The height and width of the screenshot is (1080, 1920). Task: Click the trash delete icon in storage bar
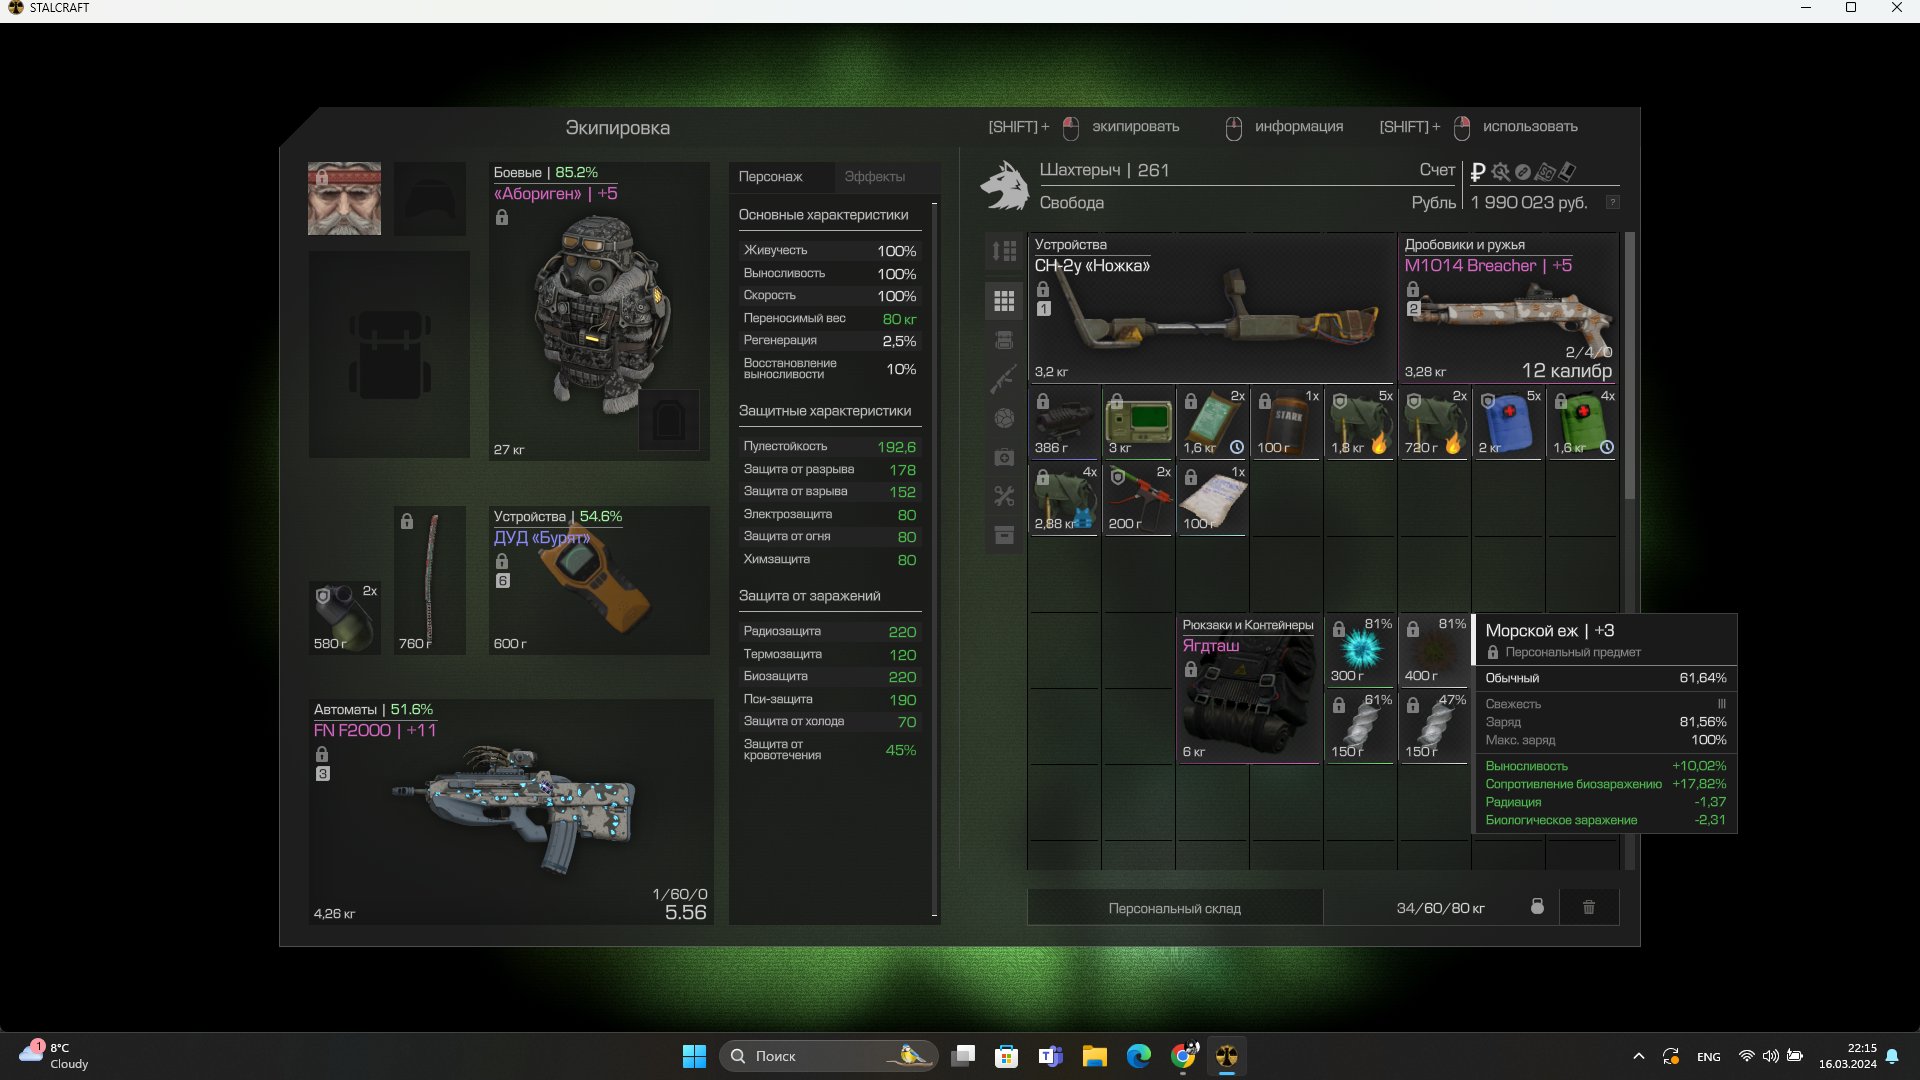pyautogui.click(x=1589, y=907)
